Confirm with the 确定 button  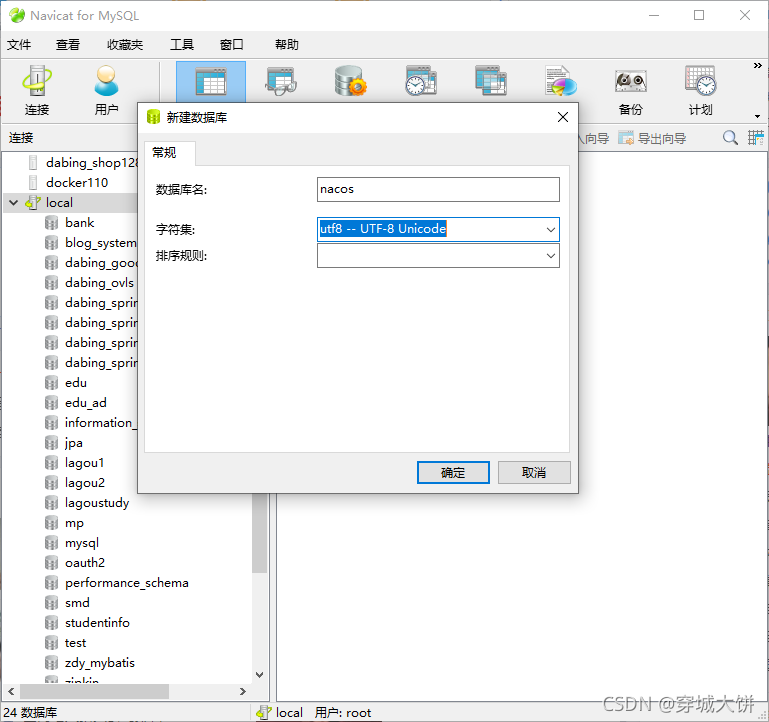click(453, 472)
